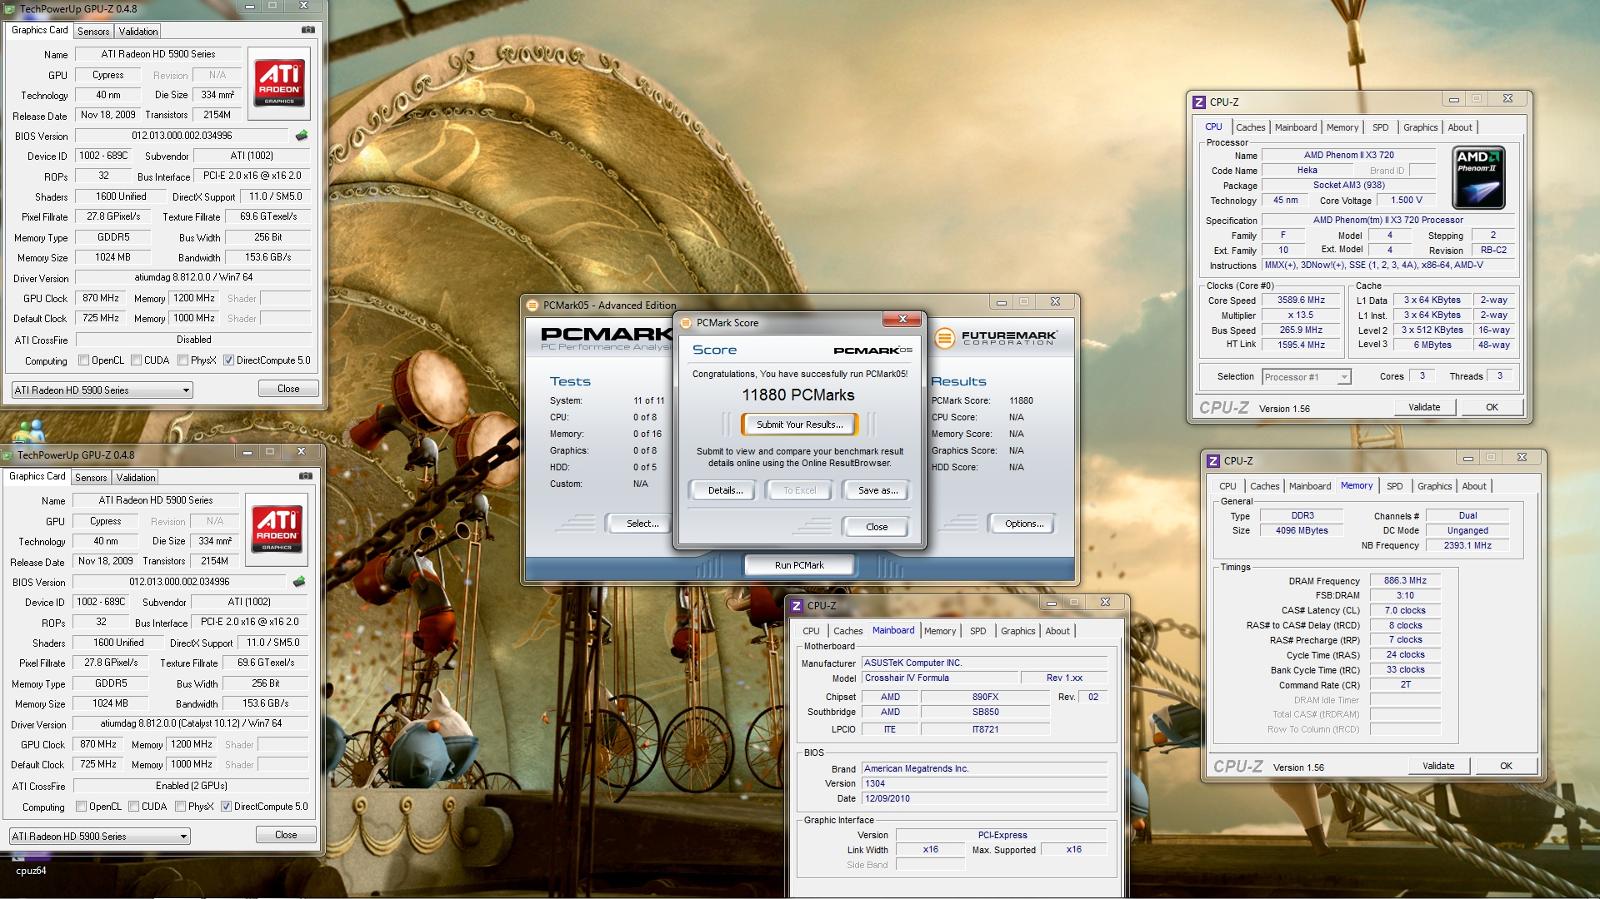
Task: Click Details button in PCMark Score dialog
Action: 725,490
